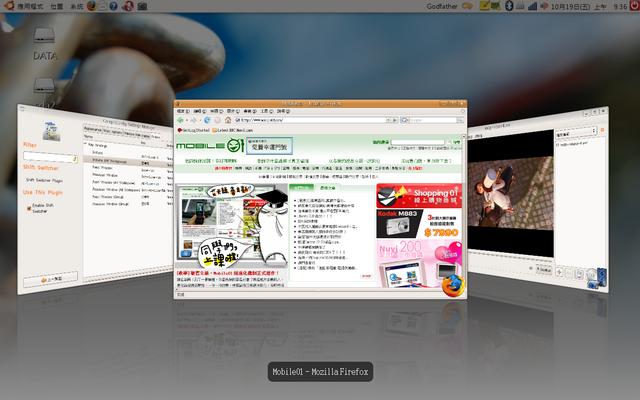Image resolution: width=640 pixels, height=400 pixels.
Task: Click the cartoon feature image on Mobile01
Action: pyautogui.click(x=231, y=227)
